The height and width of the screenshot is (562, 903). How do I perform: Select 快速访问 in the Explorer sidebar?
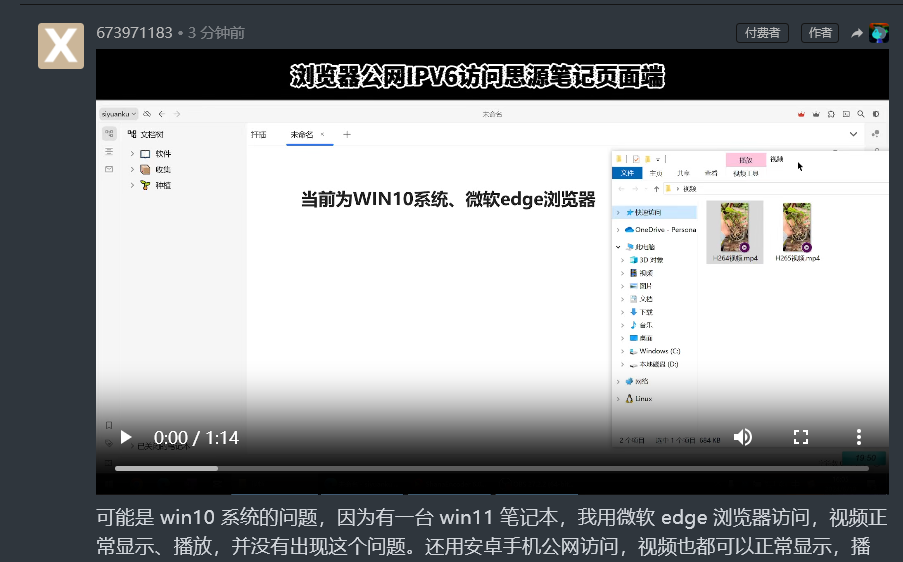(x=647, y=212)
